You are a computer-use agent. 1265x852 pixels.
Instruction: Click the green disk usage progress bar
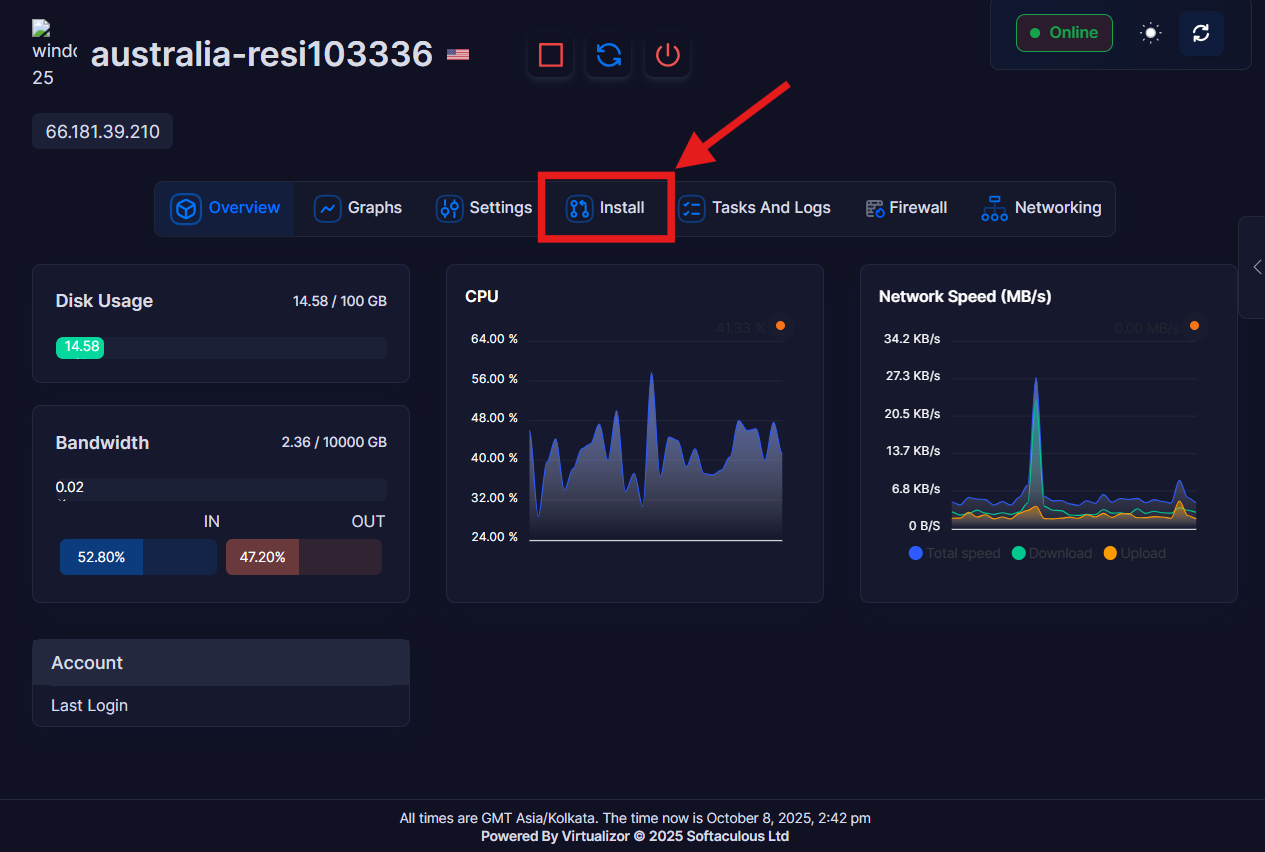(80, 347)
